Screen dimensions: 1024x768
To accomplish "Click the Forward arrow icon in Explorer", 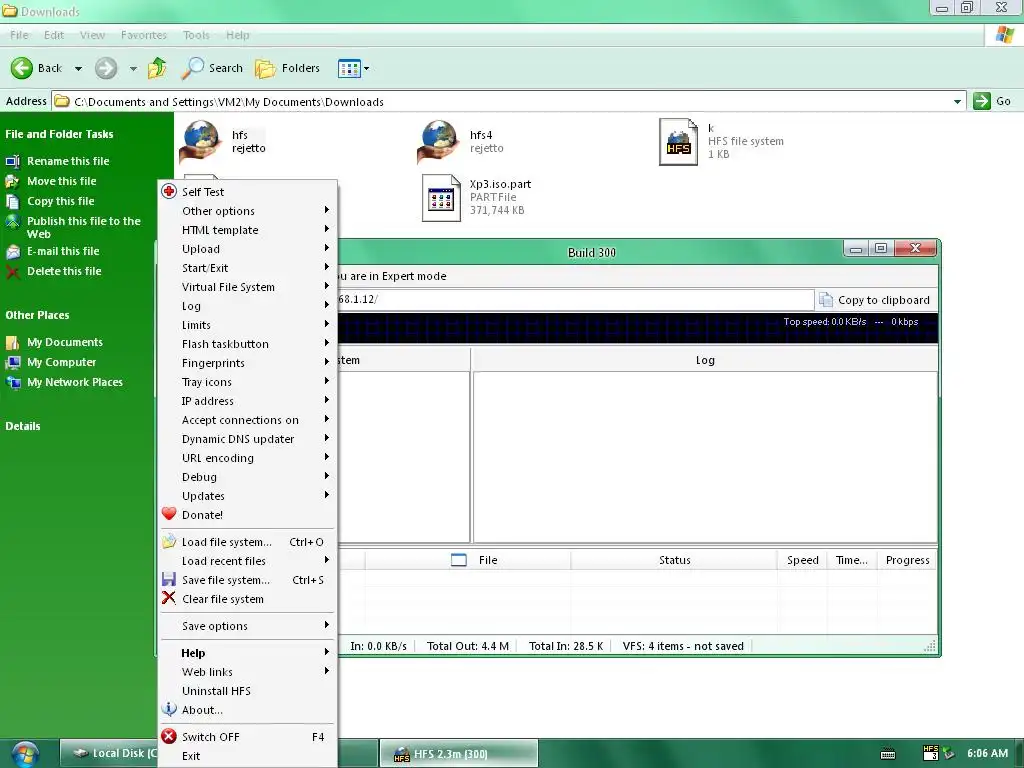I will point(106,68).
